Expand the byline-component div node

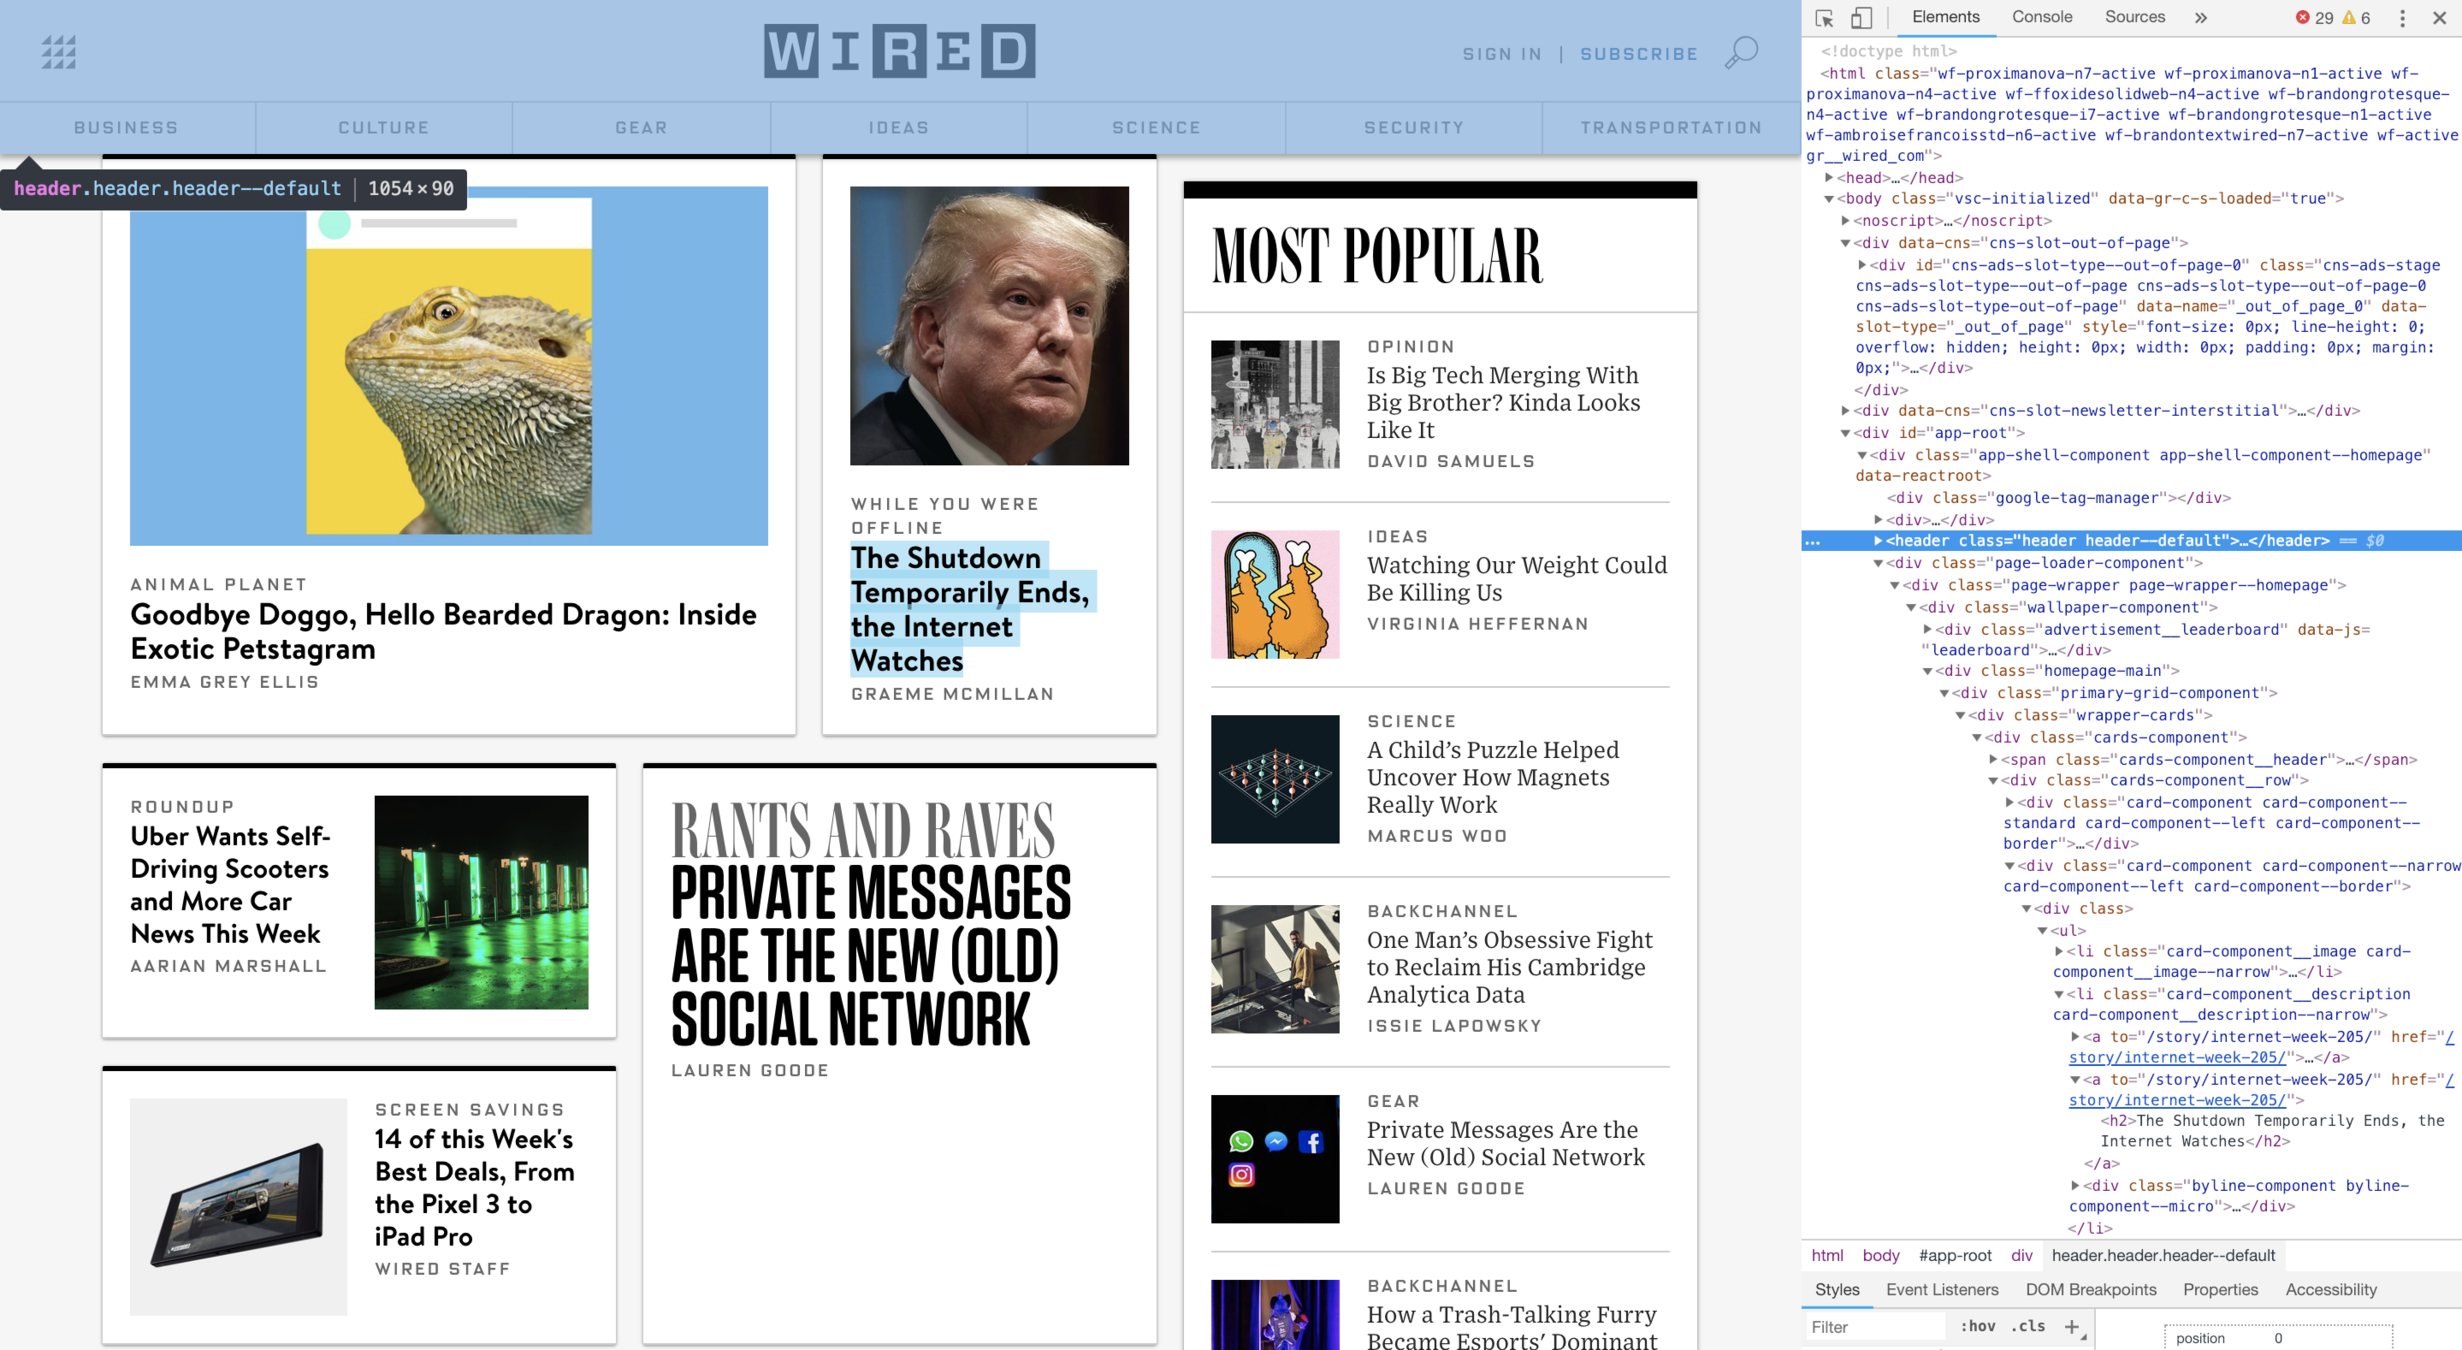click(2075, 1185)
